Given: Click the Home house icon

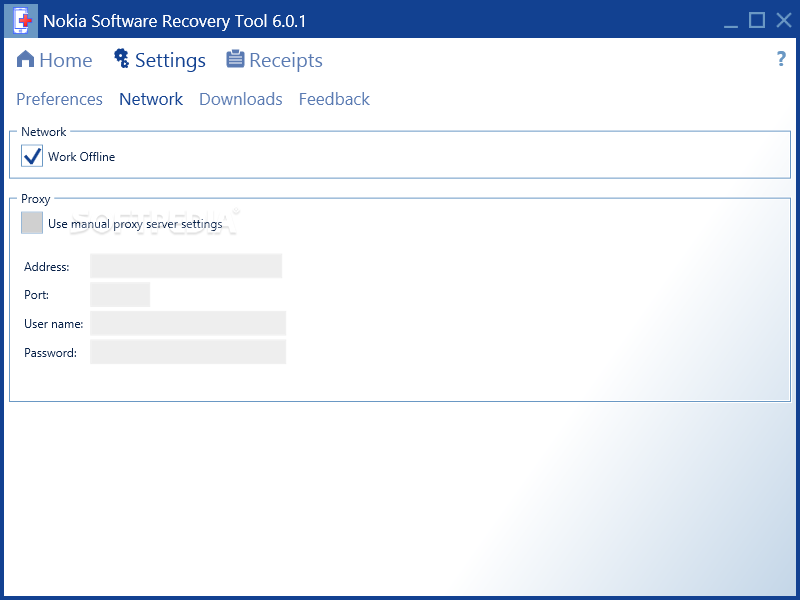Looking at the screenshot, I should pyautogui.click(x=26, y=59).
